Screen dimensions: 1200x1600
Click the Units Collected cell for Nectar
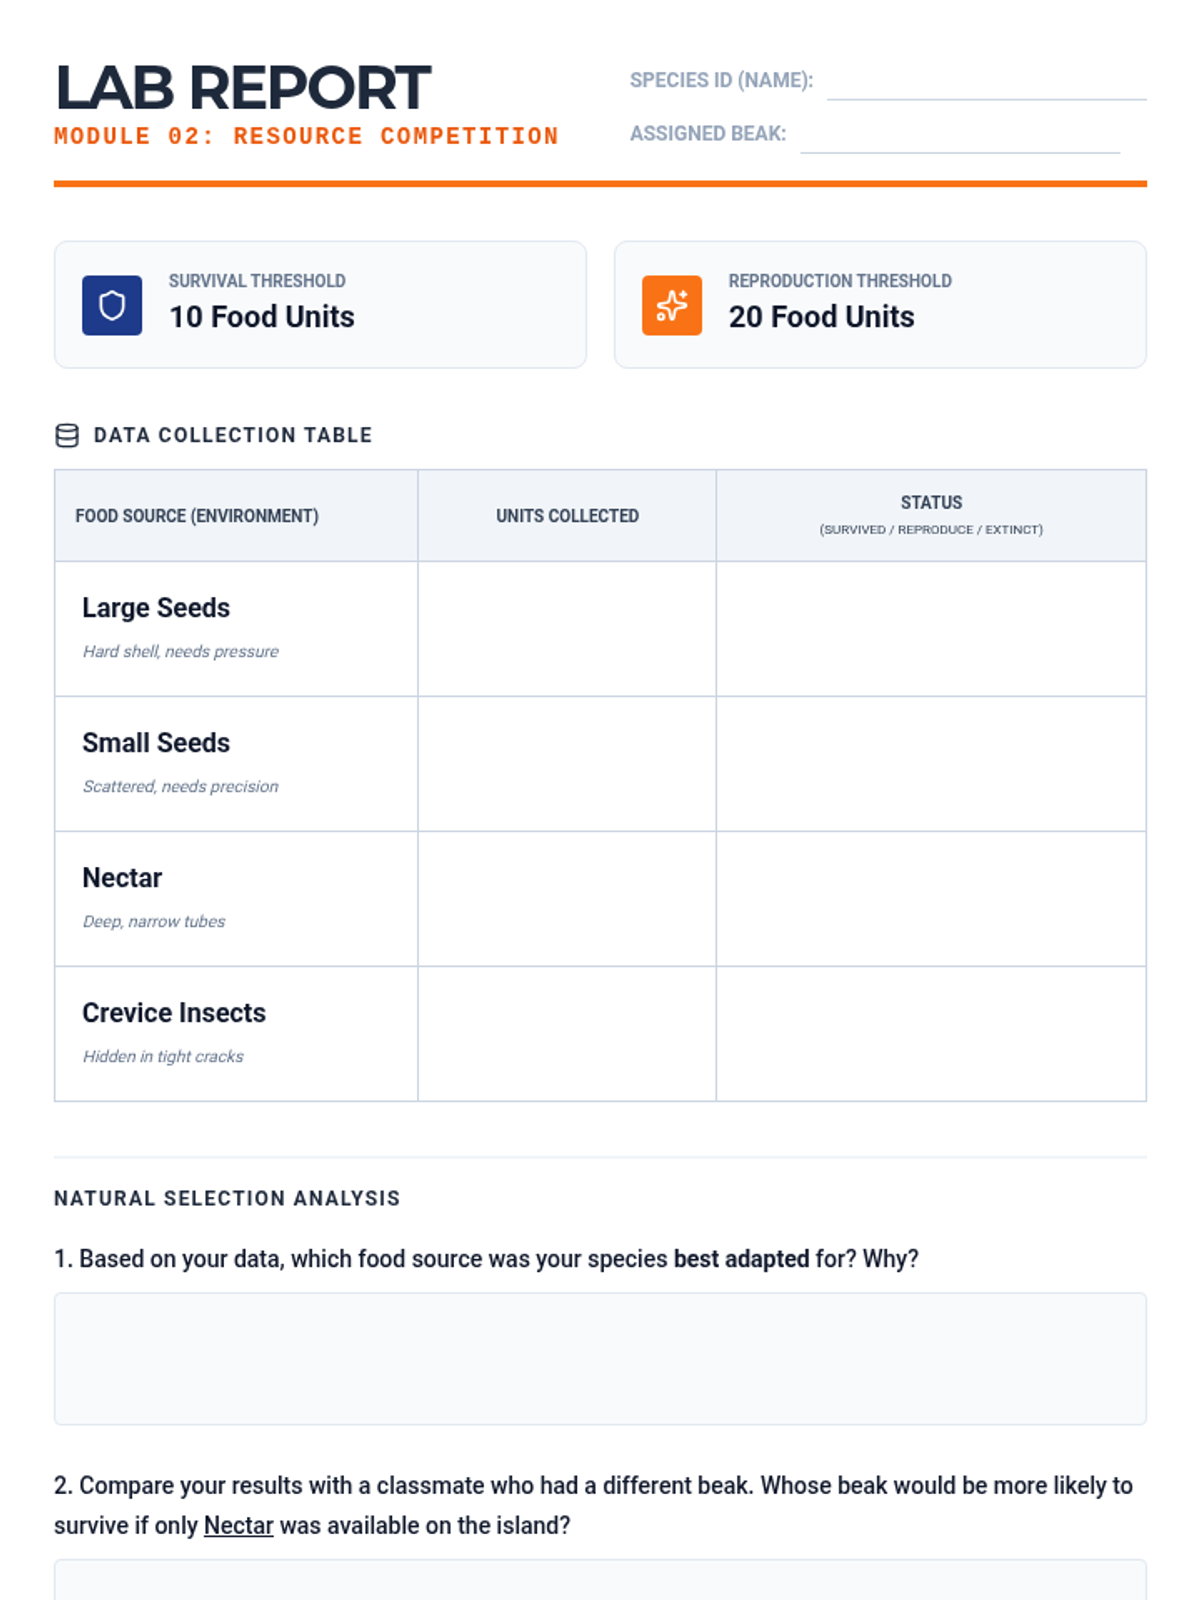567,899
